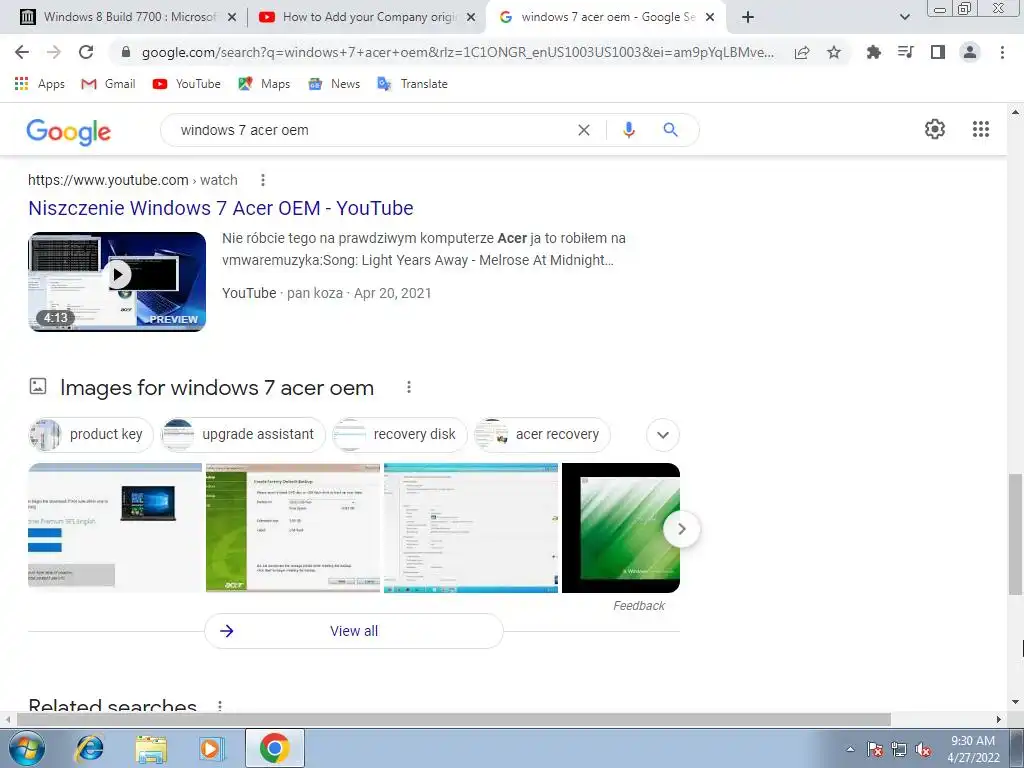Image resolution: width=1024 pixels, height=768 pixels.
Task: Filter images by upgrade assistant chip
Action: tap(243, 434)
